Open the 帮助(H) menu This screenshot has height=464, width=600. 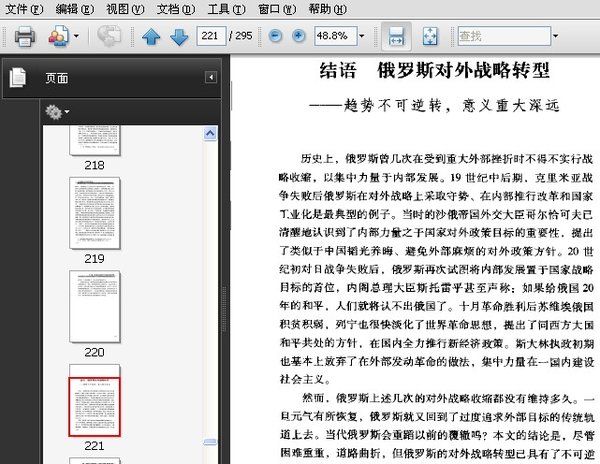[x=328, y=9]
